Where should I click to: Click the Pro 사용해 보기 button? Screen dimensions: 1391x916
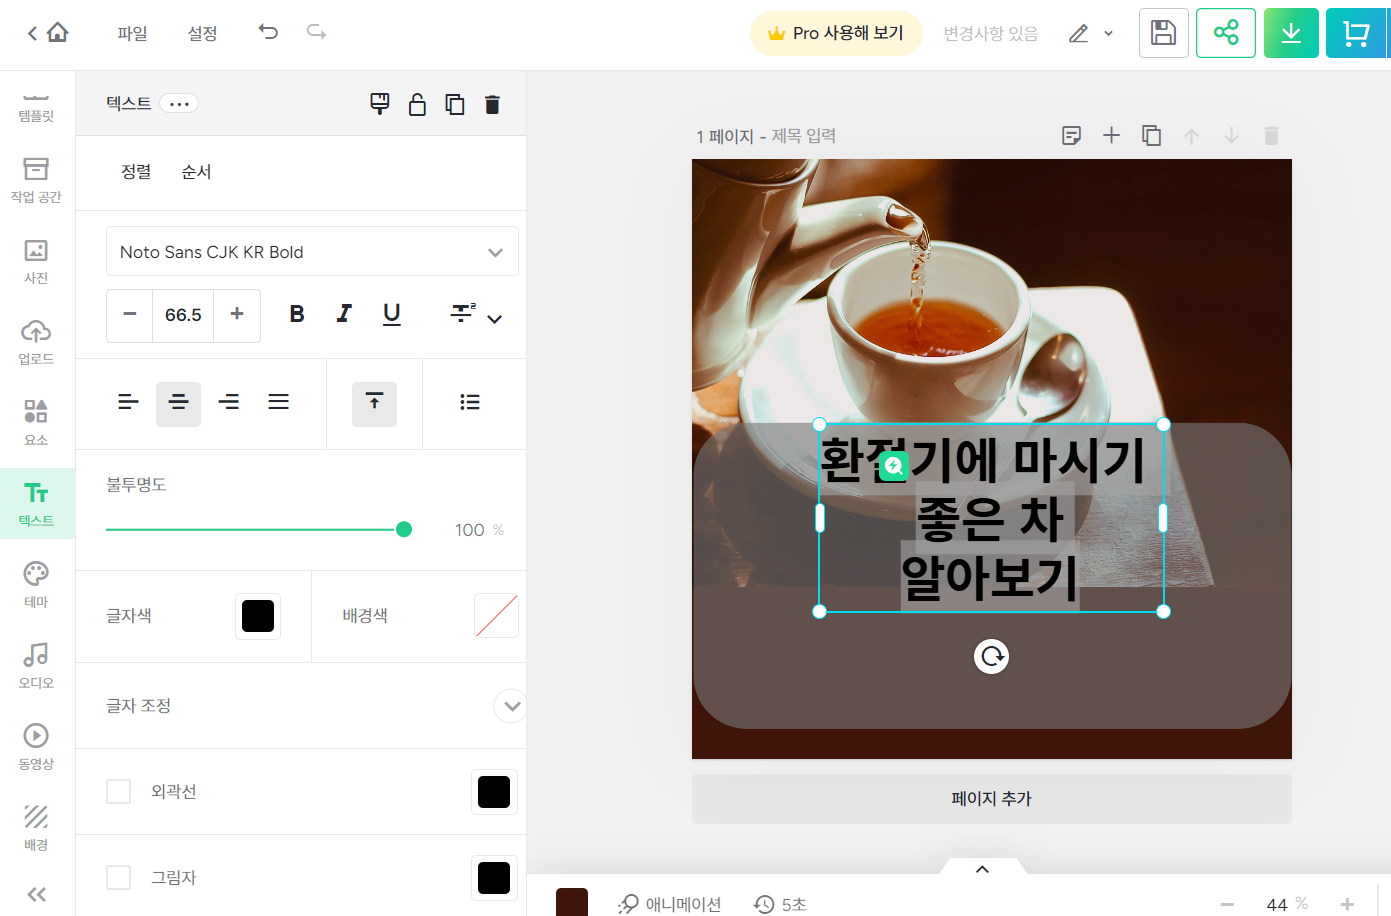(836, 33)
